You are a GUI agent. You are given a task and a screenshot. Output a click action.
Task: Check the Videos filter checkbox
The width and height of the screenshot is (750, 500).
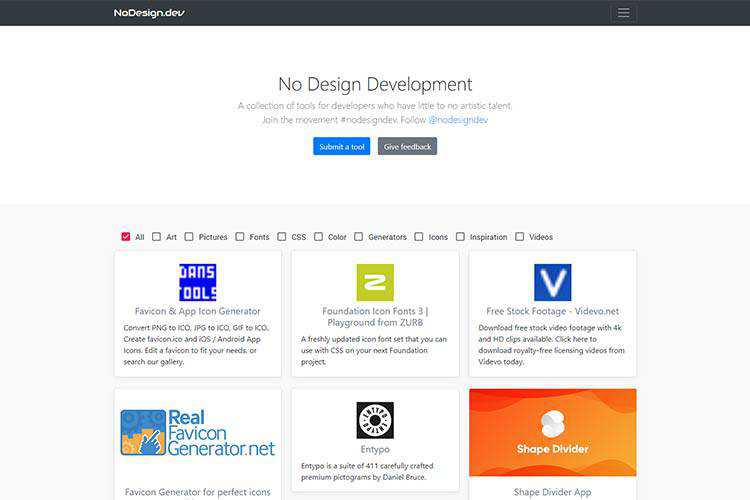tap(520, 237)
